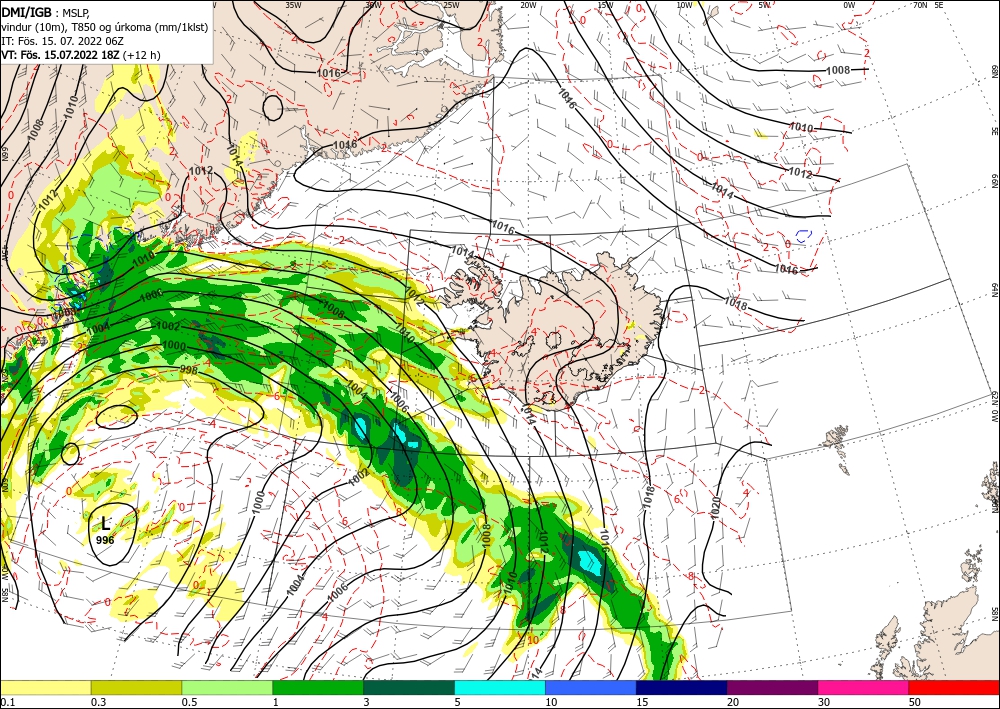
Task: Click the '998' isobar label
Action: (188, 370)
